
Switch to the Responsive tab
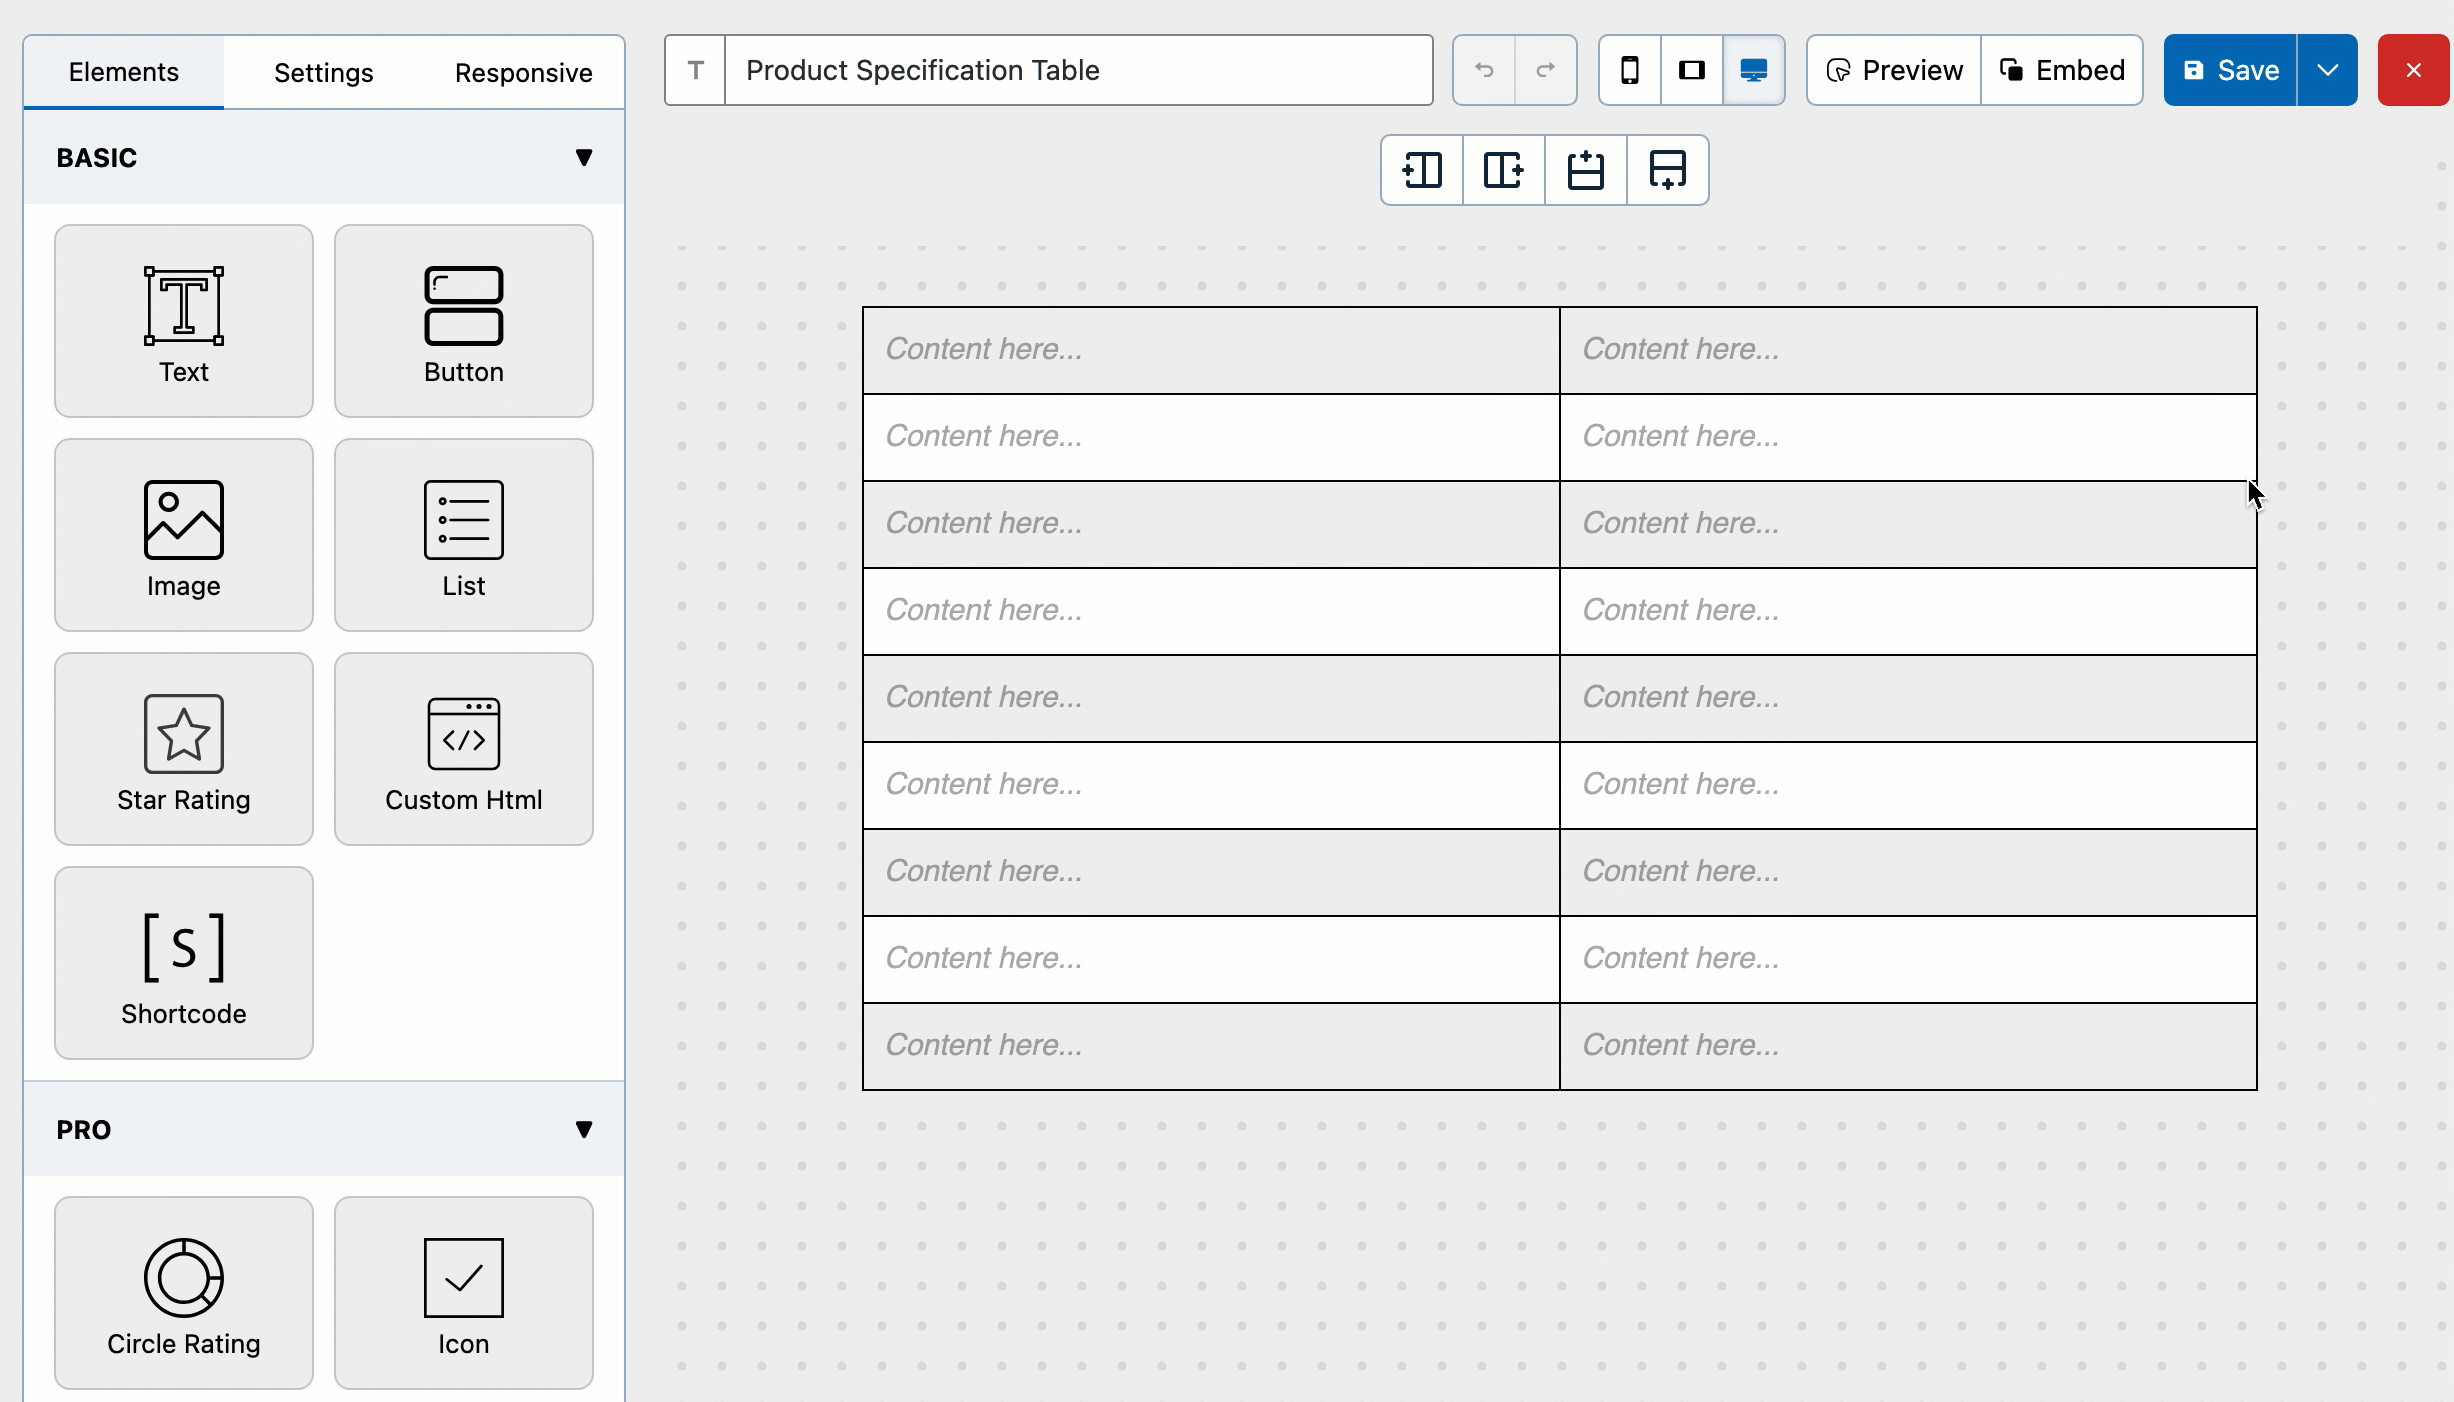coord(524,73)
